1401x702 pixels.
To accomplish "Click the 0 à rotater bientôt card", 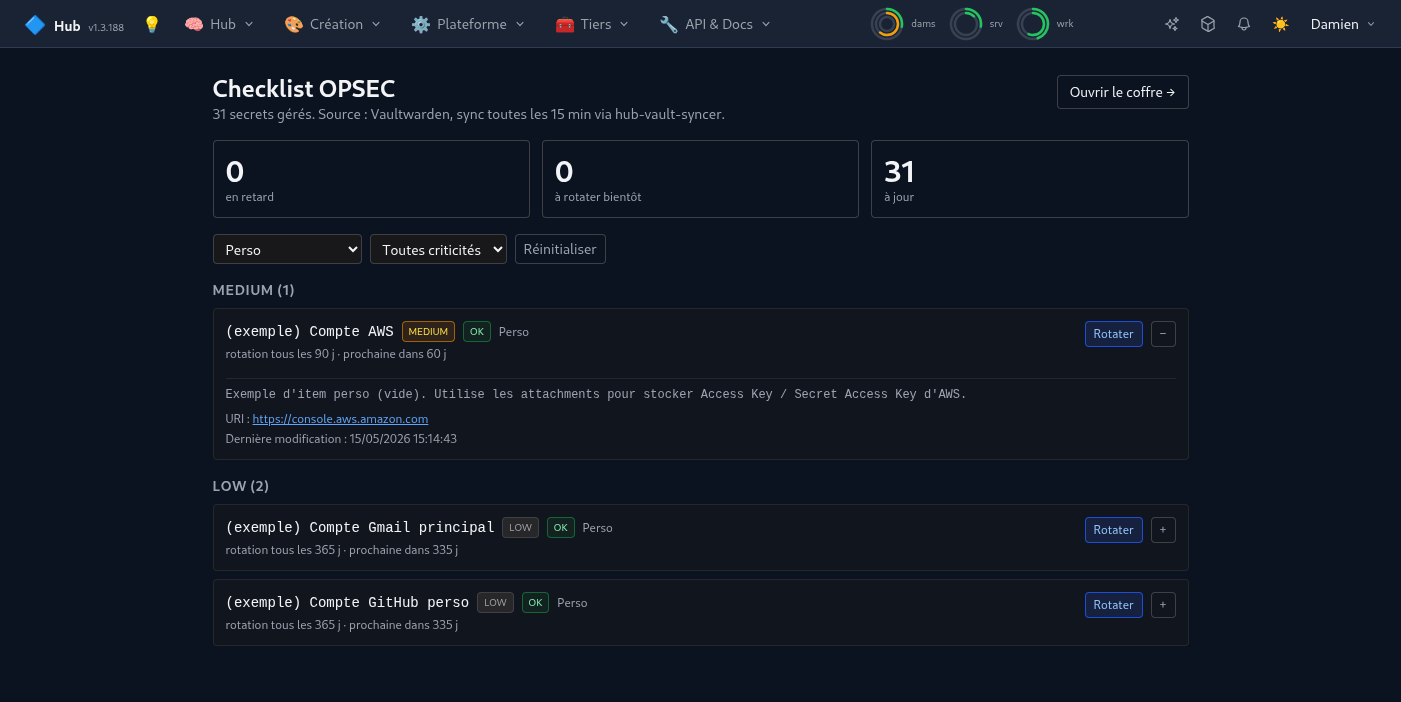I will 700,179.
